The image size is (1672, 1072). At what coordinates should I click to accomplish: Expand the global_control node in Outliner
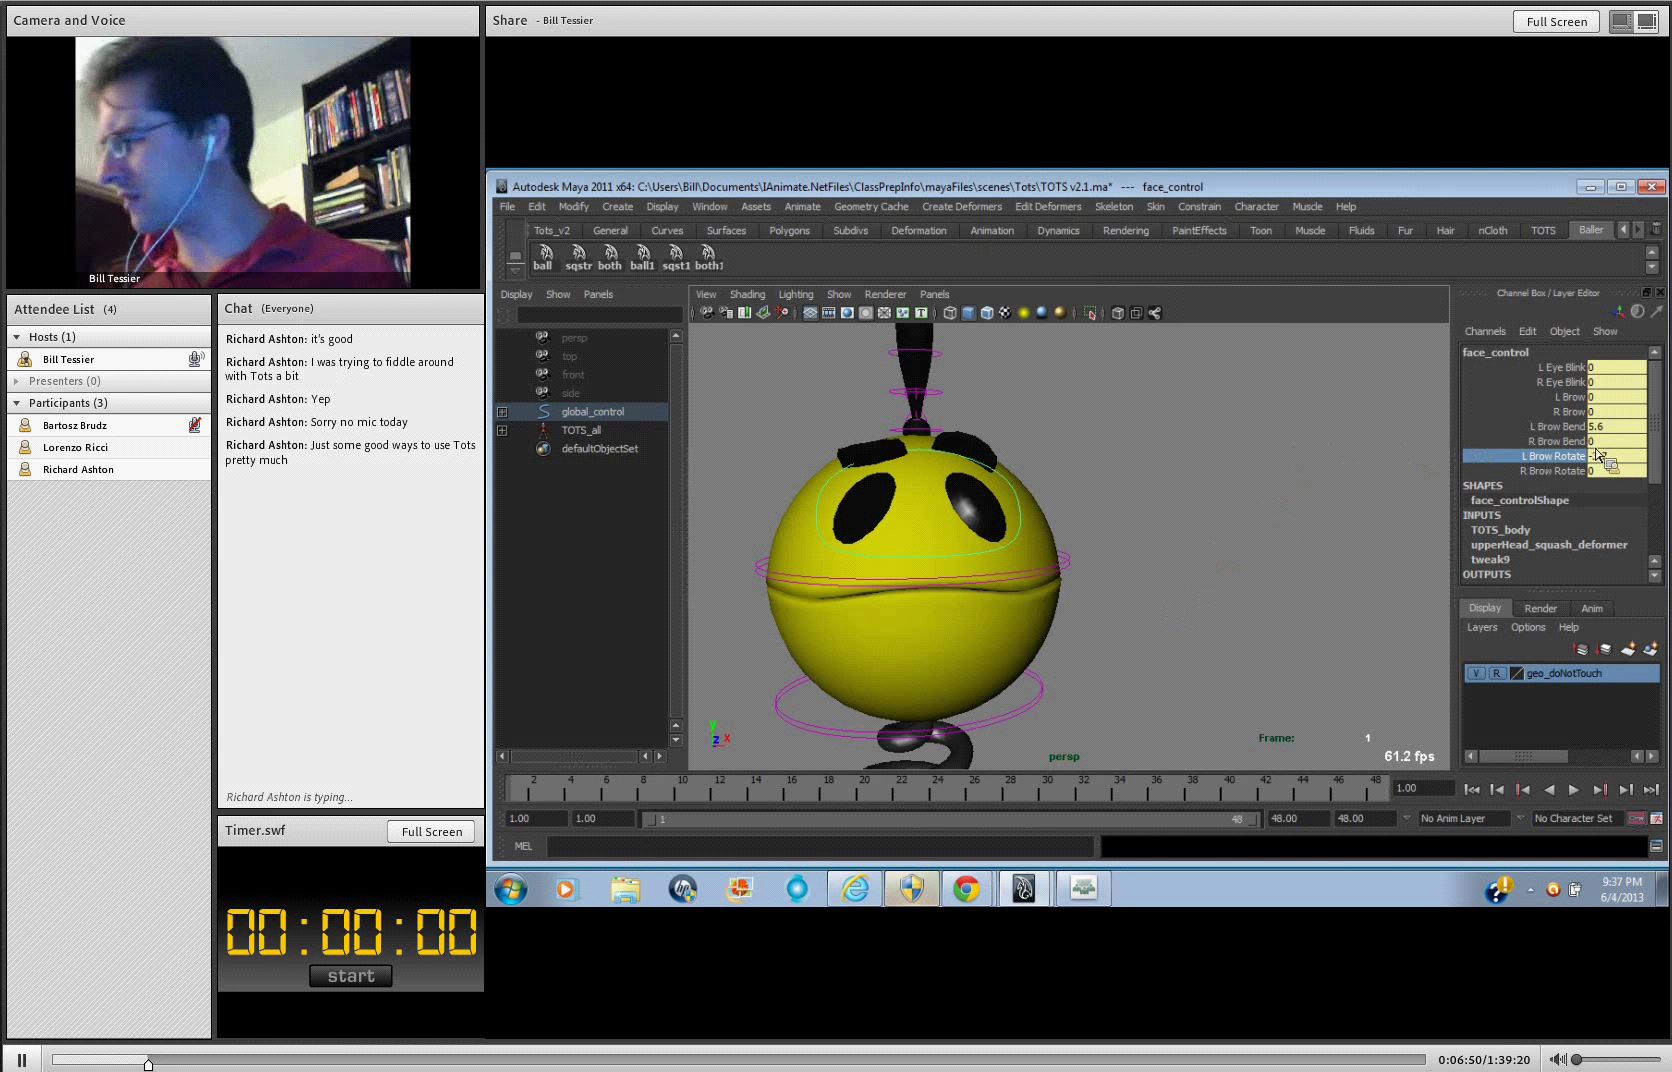pos(502,412)
